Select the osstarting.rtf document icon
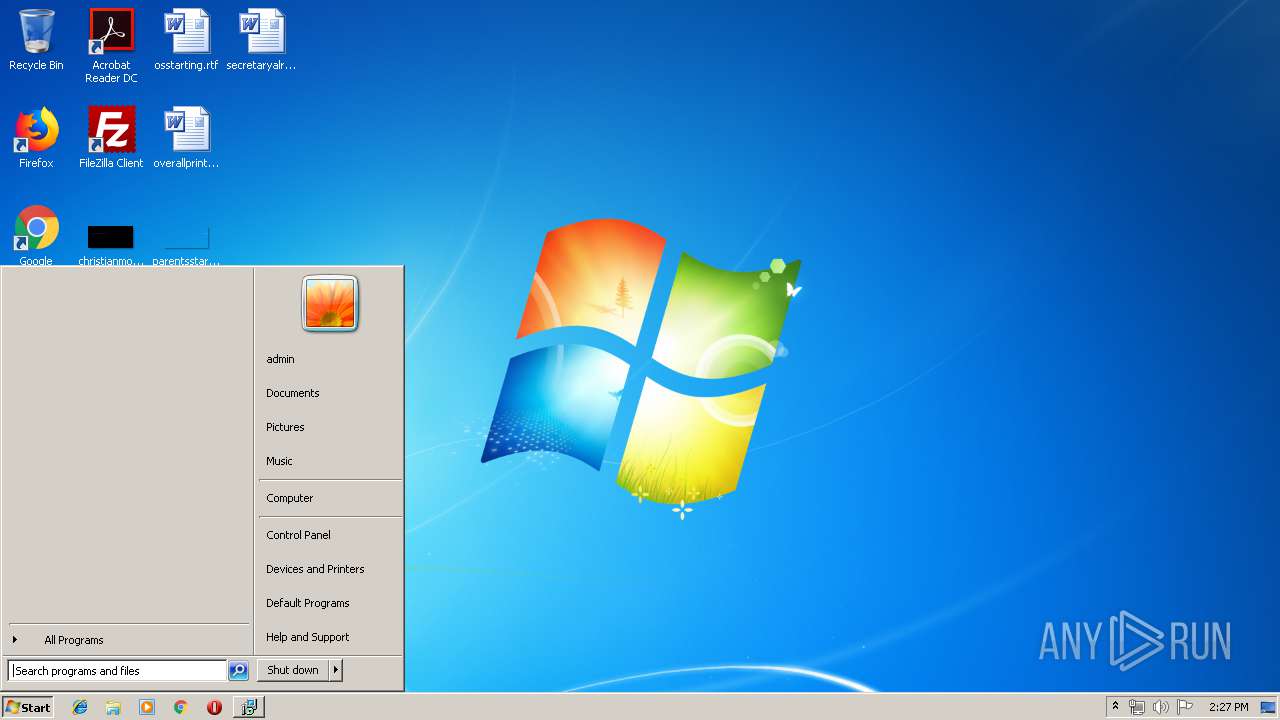Viewport: 1280px width, 720px height. pos(186,40)
